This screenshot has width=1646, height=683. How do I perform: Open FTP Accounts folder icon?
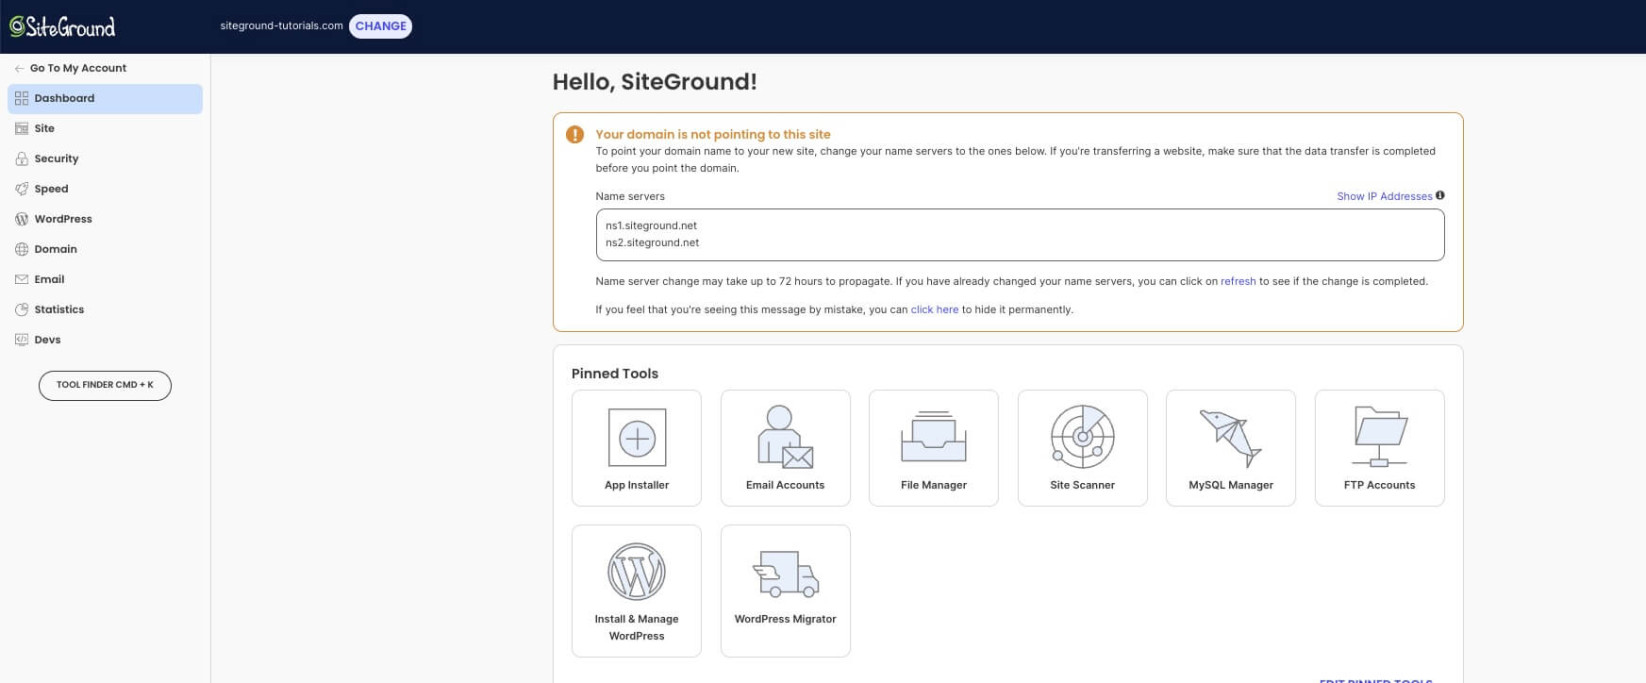tap(1380, 437)
